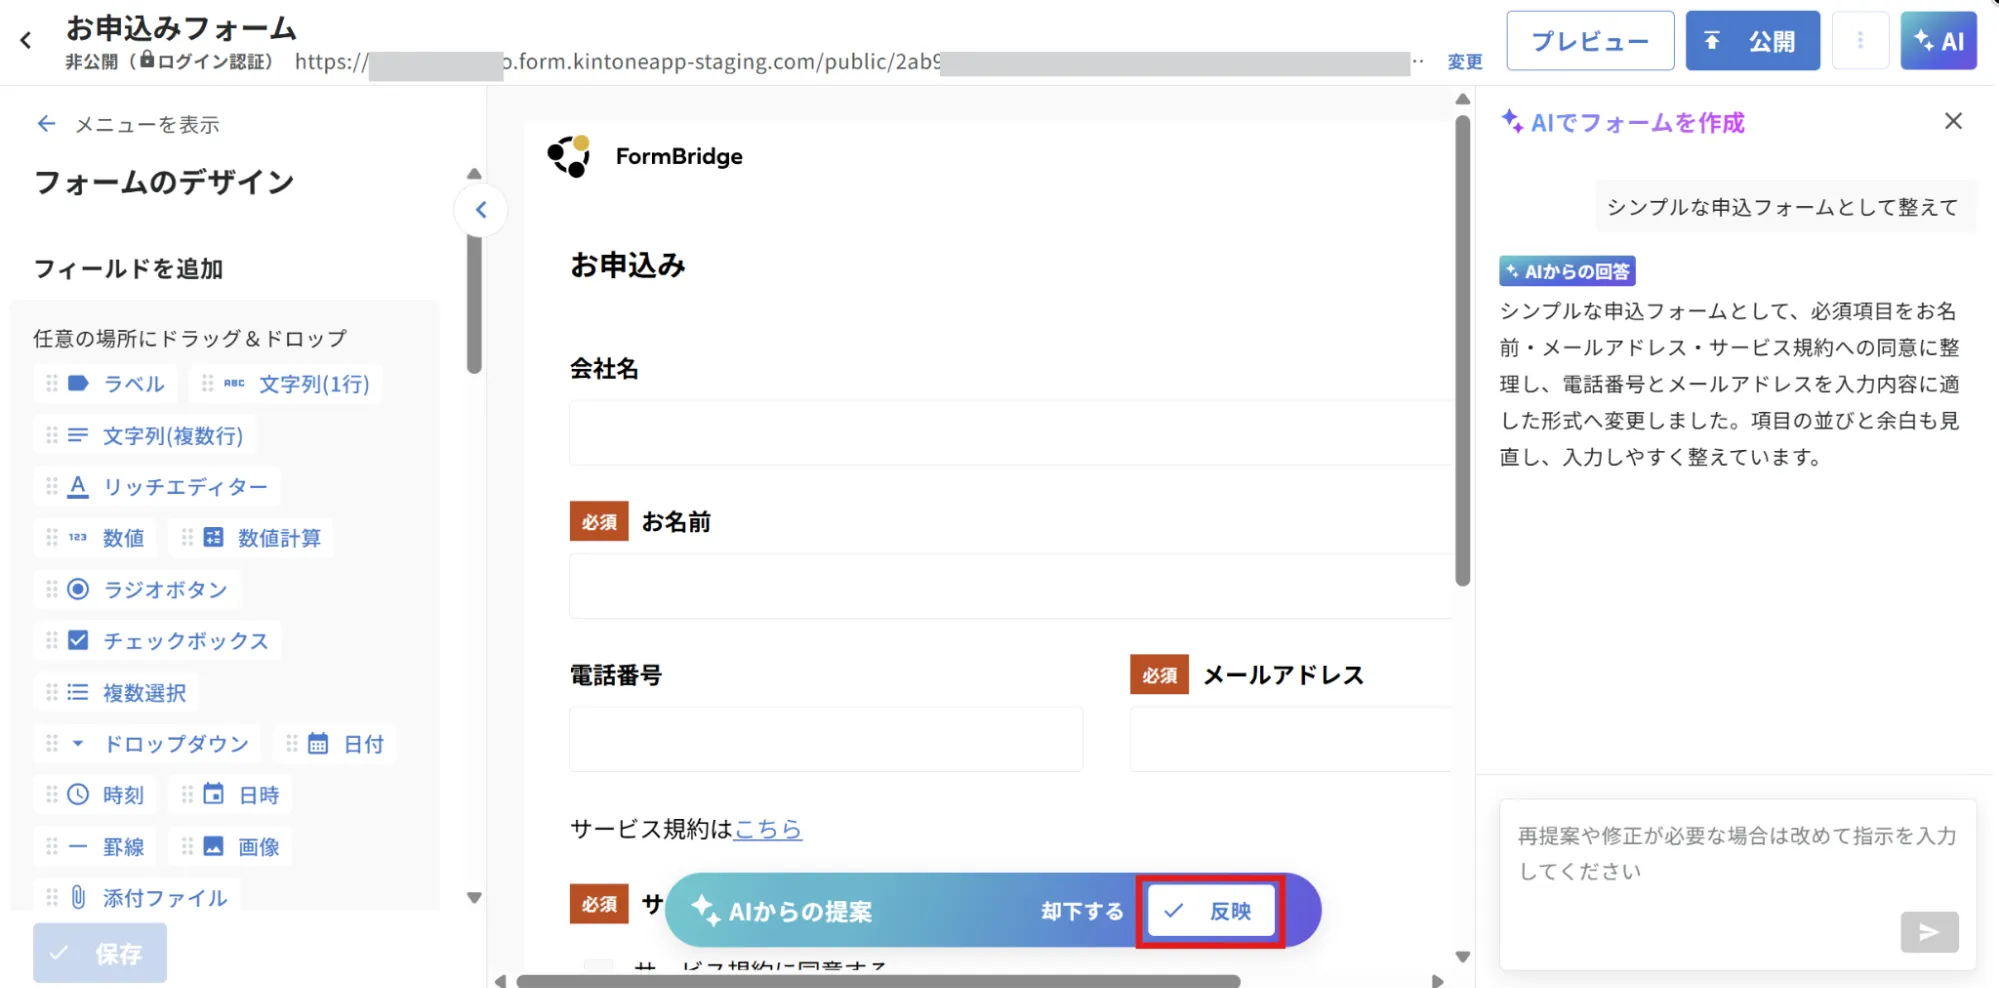Click the お名前 input field
This screenshot has width=1999, height=988.
click(x=1011, y=586)
